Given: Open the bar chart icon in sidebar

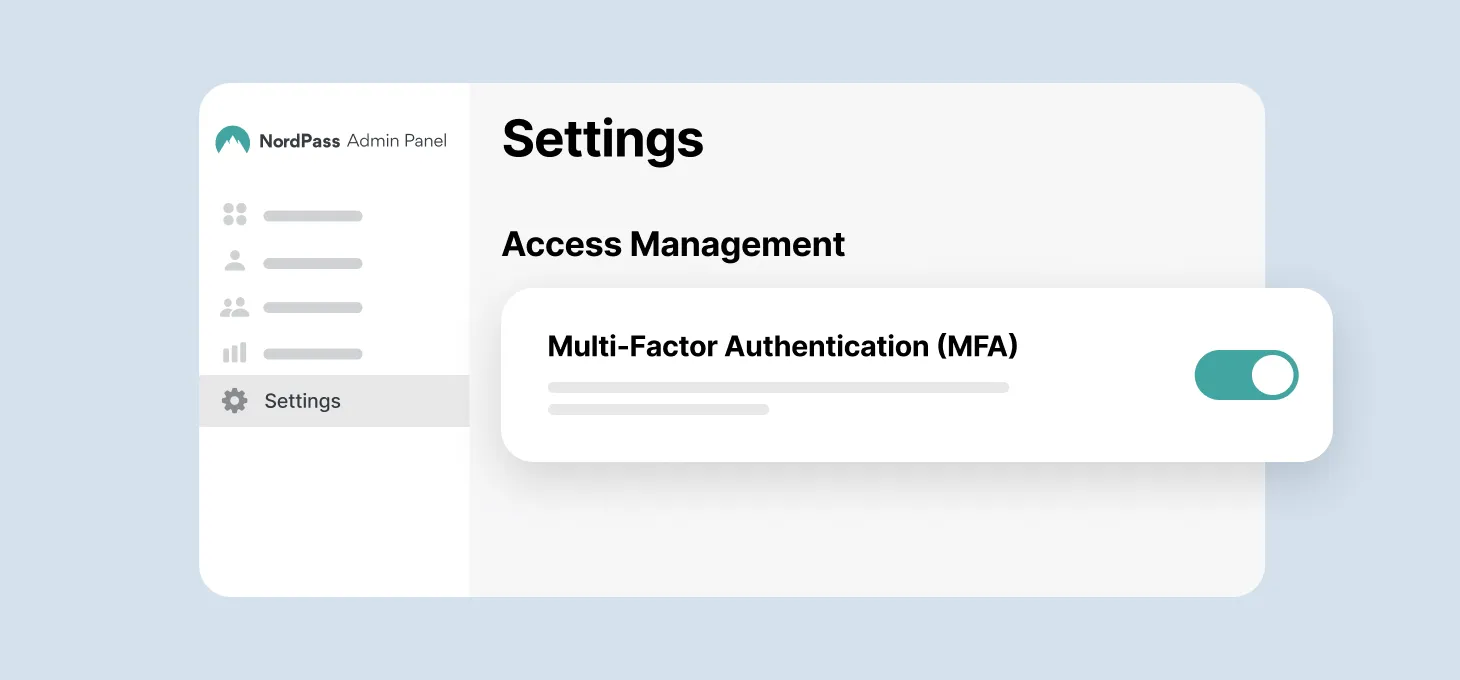Looking at the screenshot, I should pyautogui.click(x=234, y=353).
